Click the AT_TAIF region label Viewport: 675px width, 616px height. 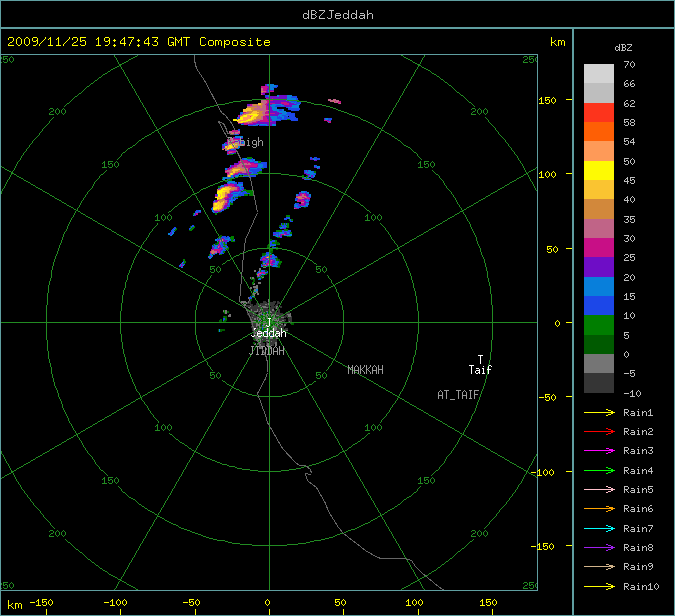click(458, 395)
